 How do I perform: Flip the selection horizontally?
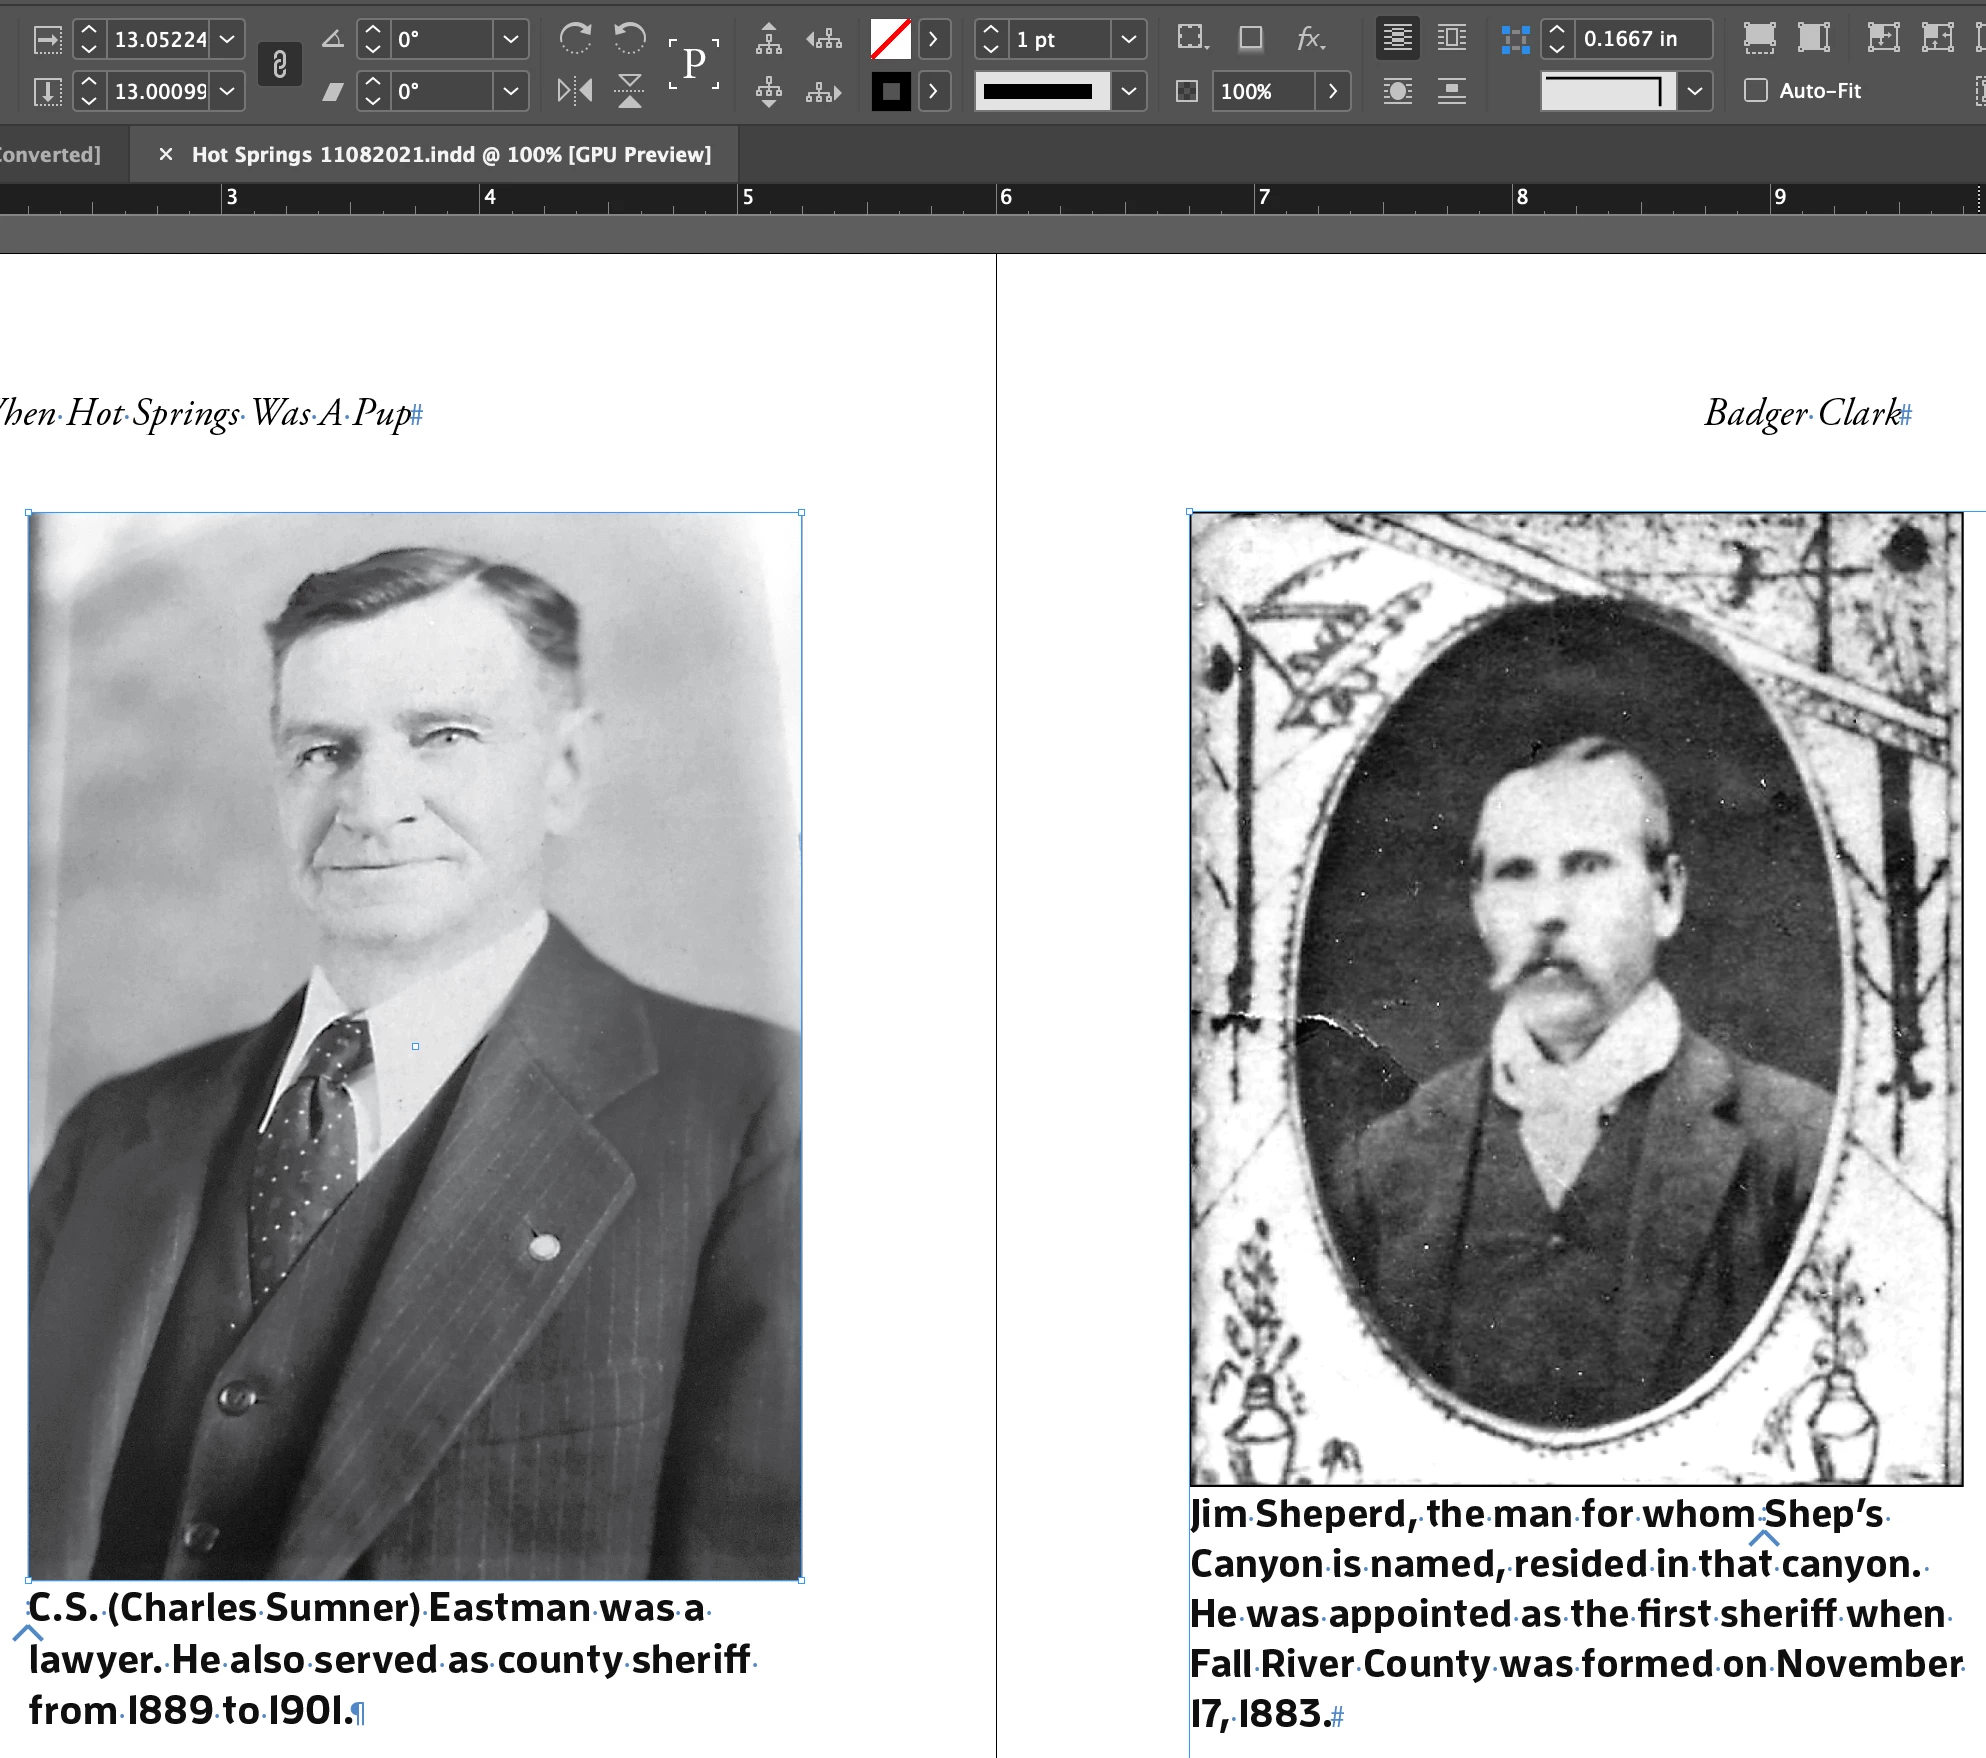575,91
